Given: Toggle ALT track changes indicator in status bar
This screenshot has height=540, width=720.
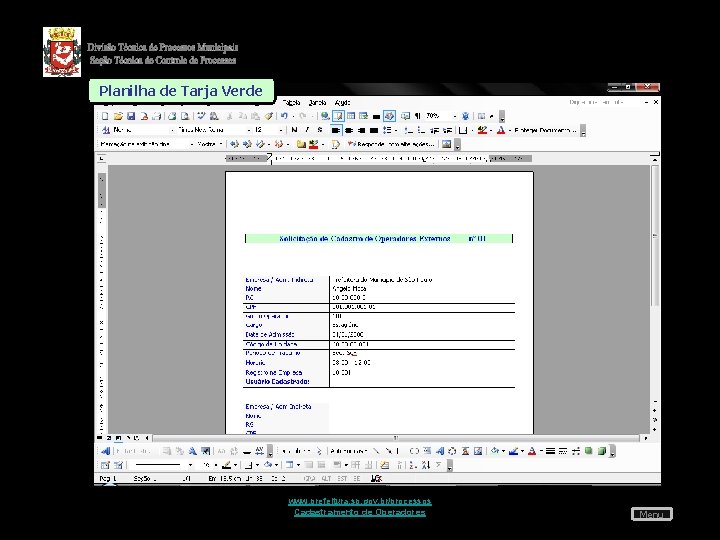Looking at the screenshot, I should (326, 478).
